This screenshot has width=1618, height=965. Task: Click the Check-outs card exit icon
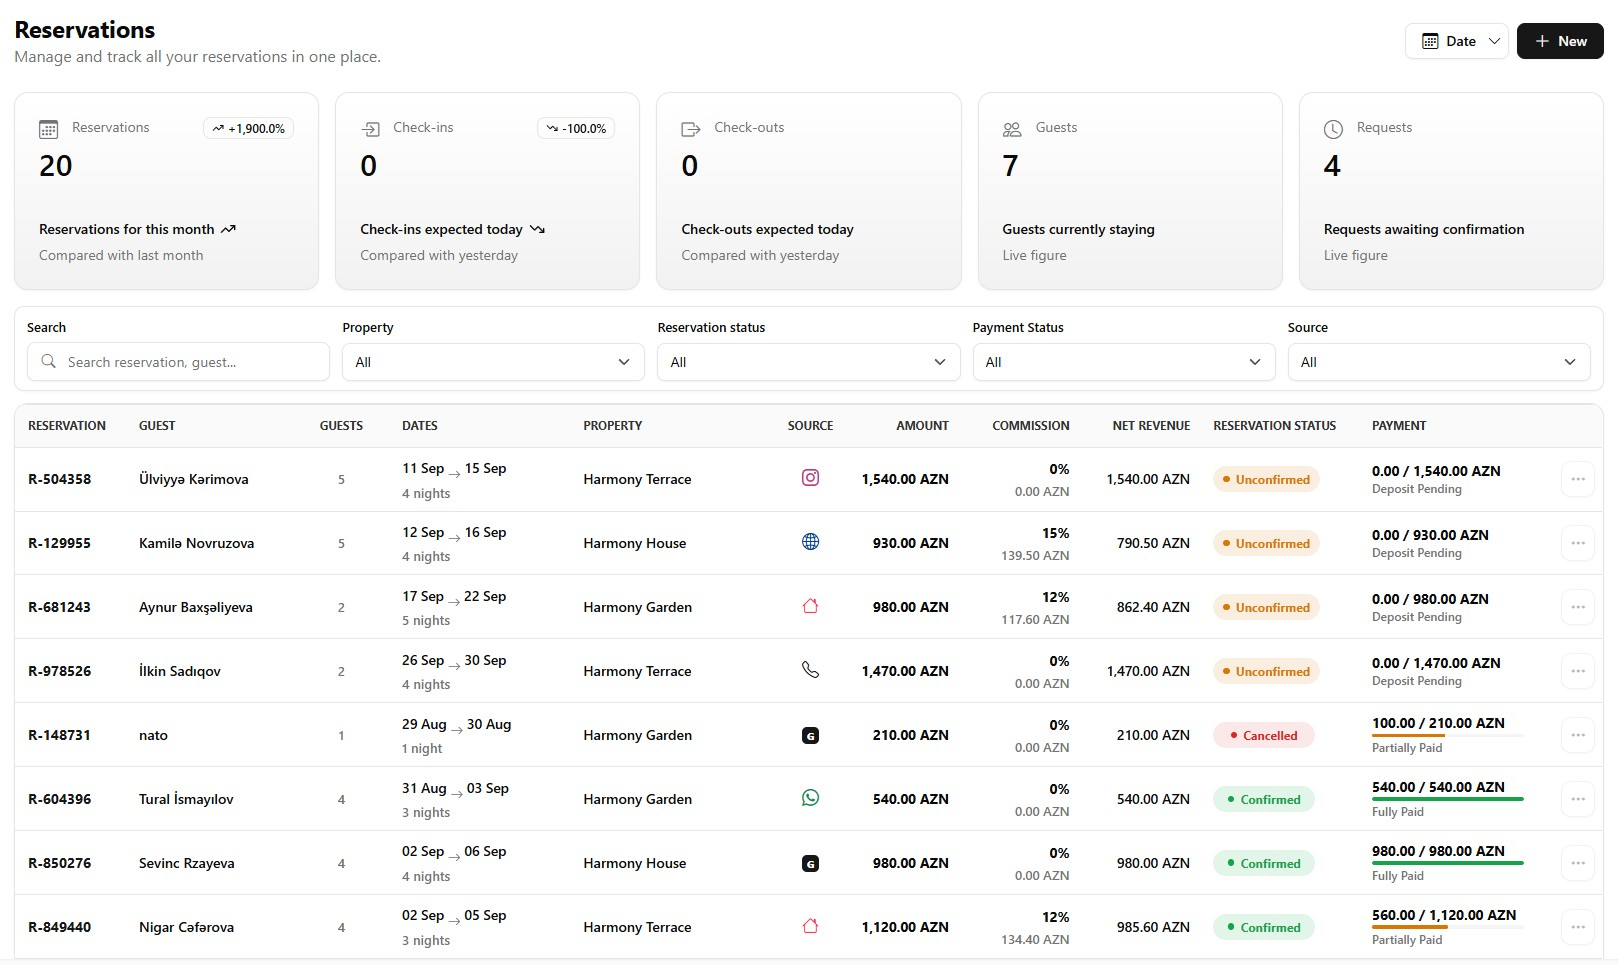click(691, 129)
